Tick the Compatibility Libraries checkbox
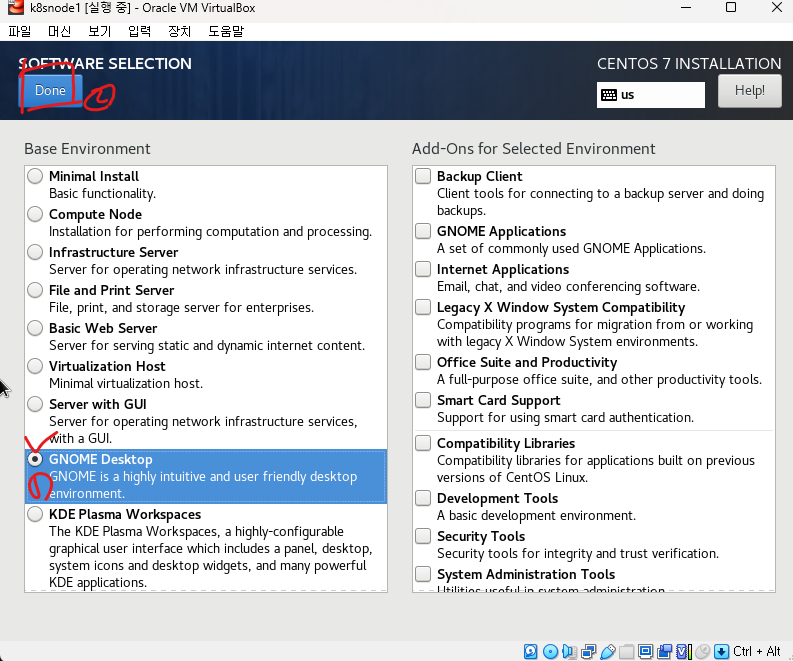This screenshot has width=793, height=661. point(423,443)
